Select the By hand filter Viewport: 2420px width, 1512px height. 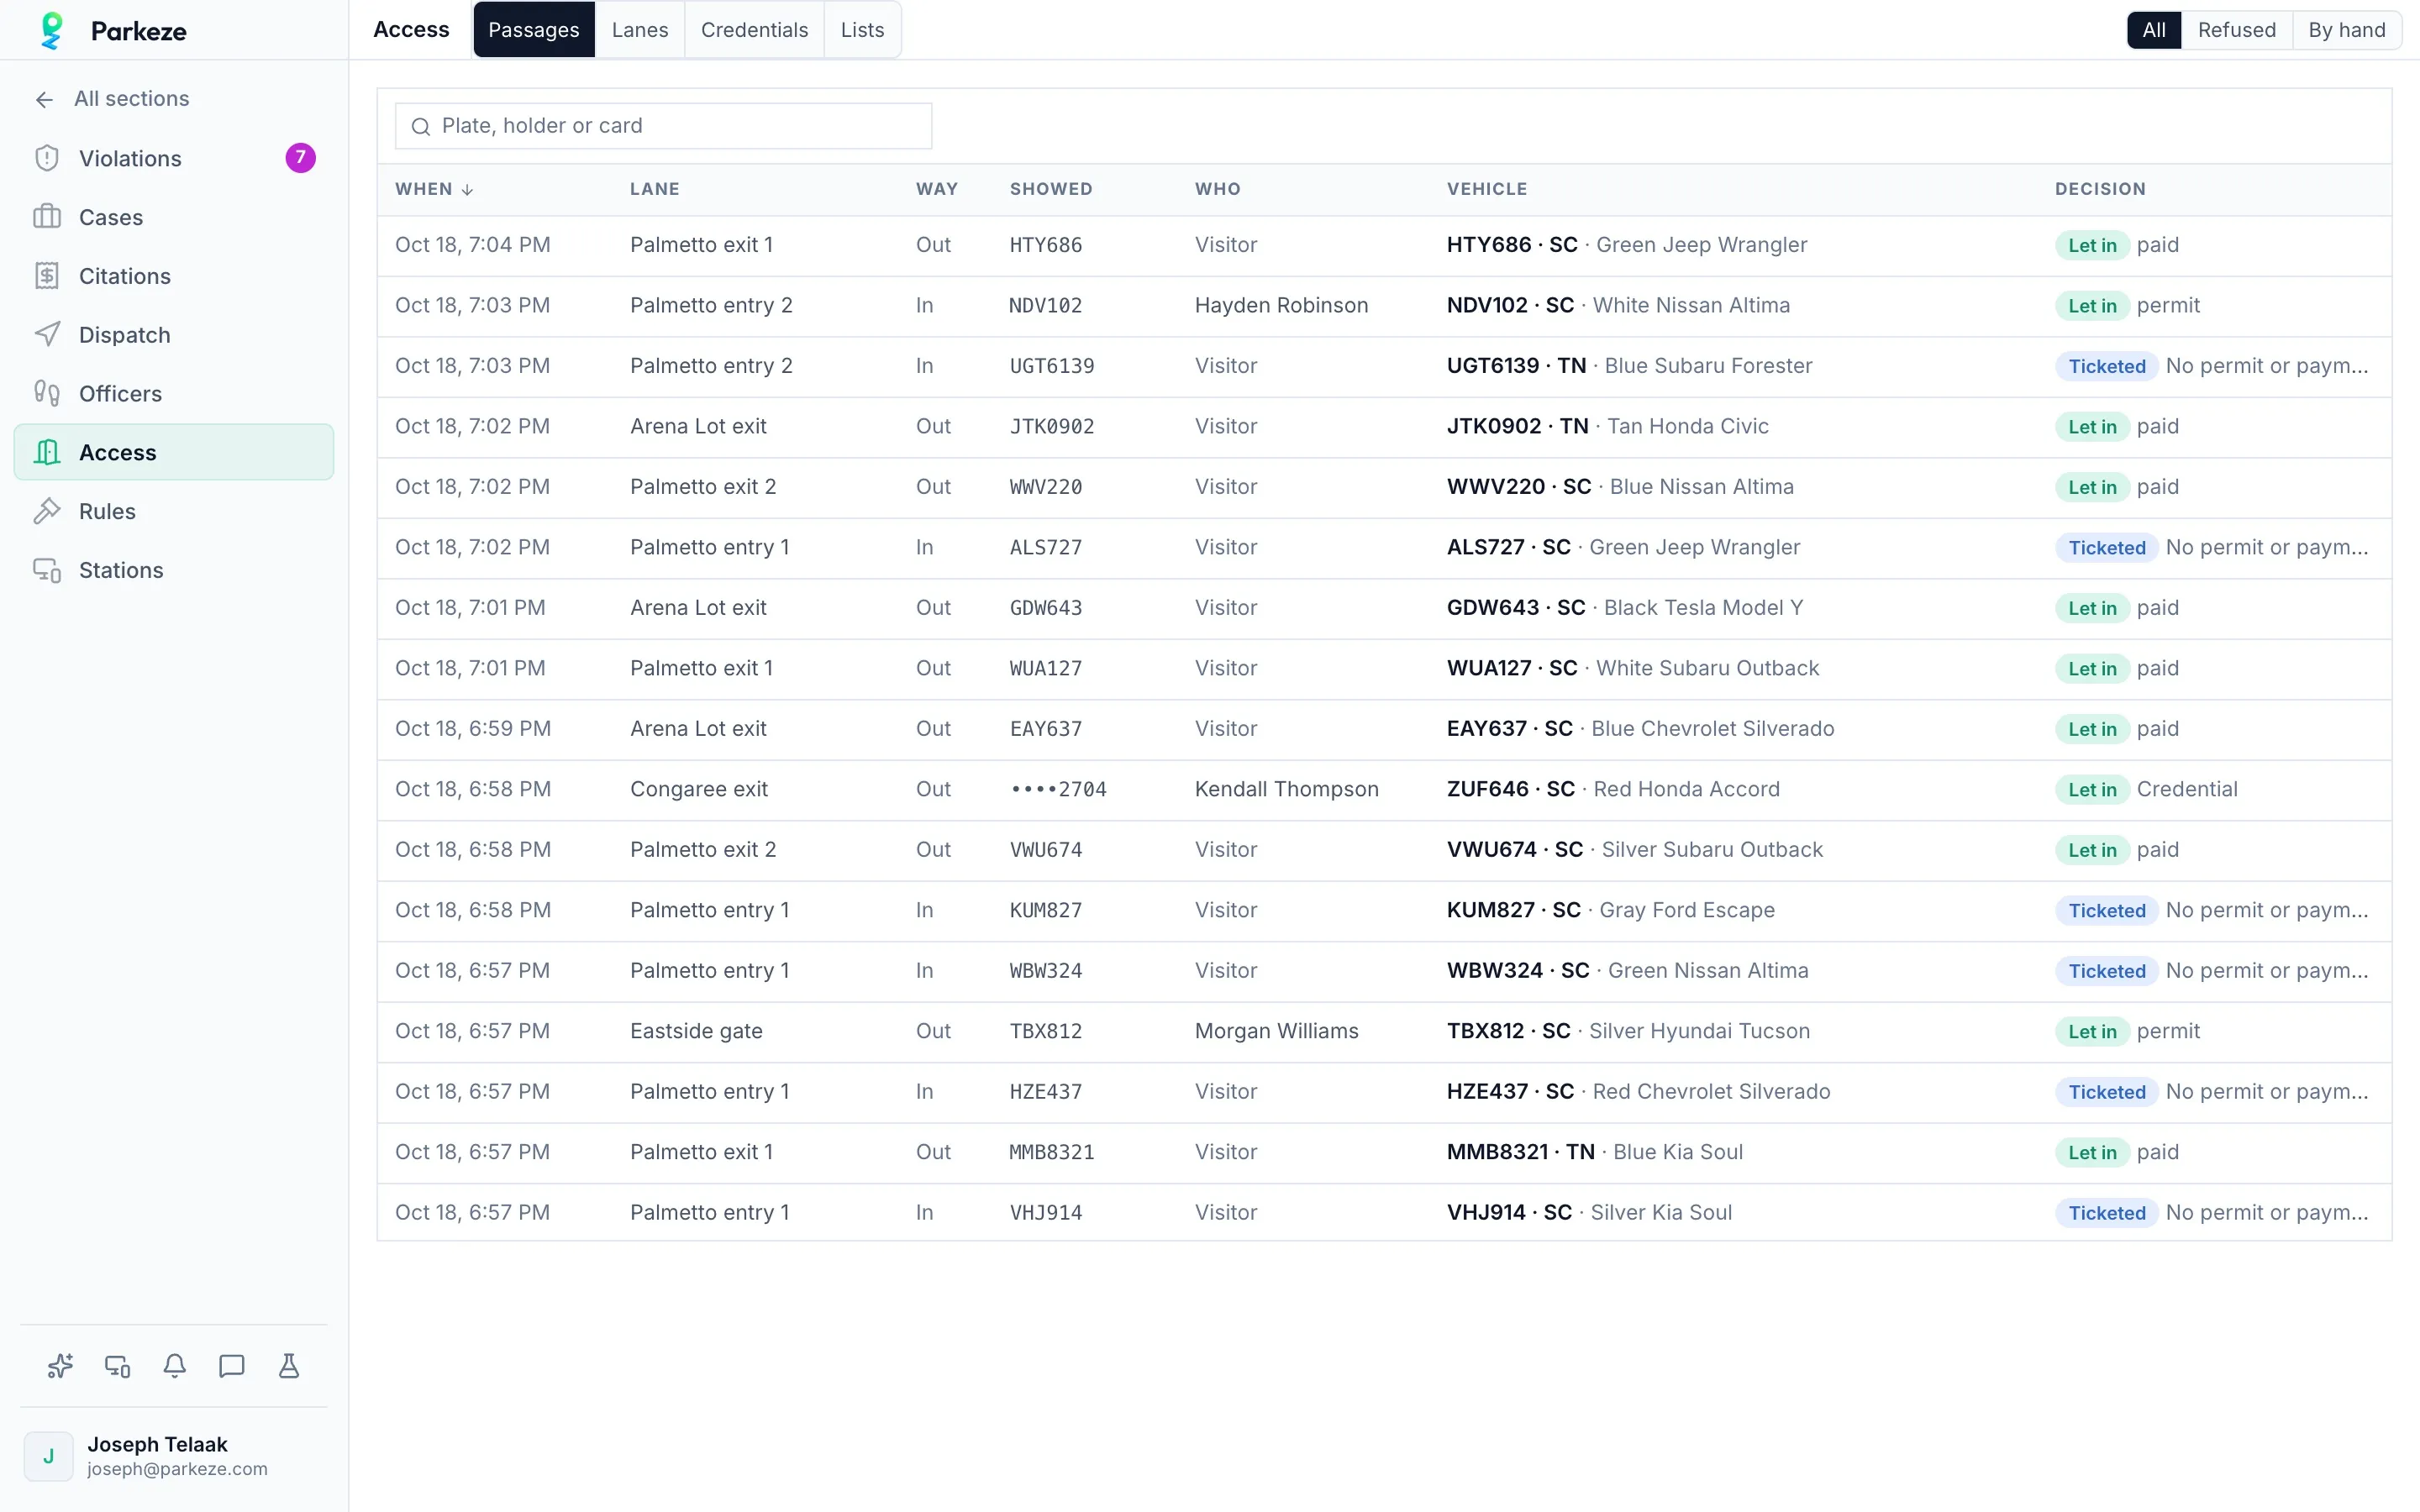click(x=2346, y=30)
